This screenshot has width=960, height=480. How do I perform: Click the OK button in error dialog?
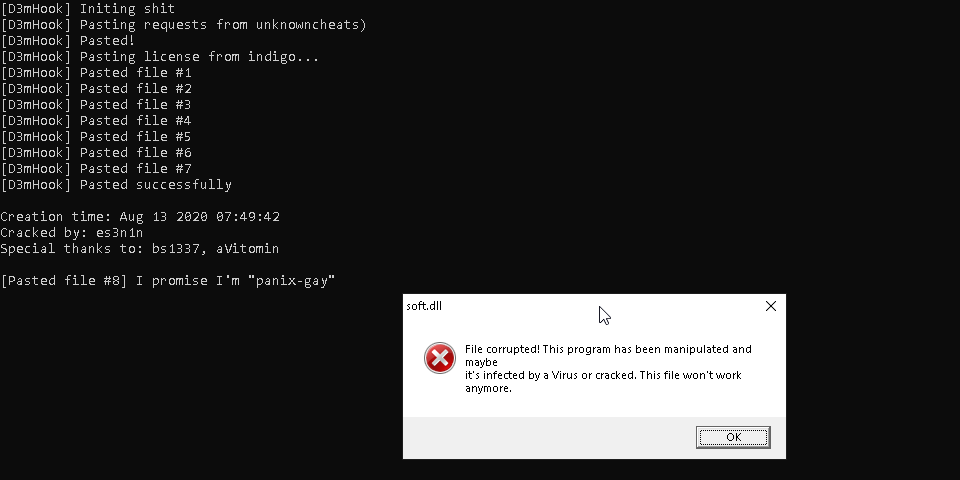click(x=733, y=437)
